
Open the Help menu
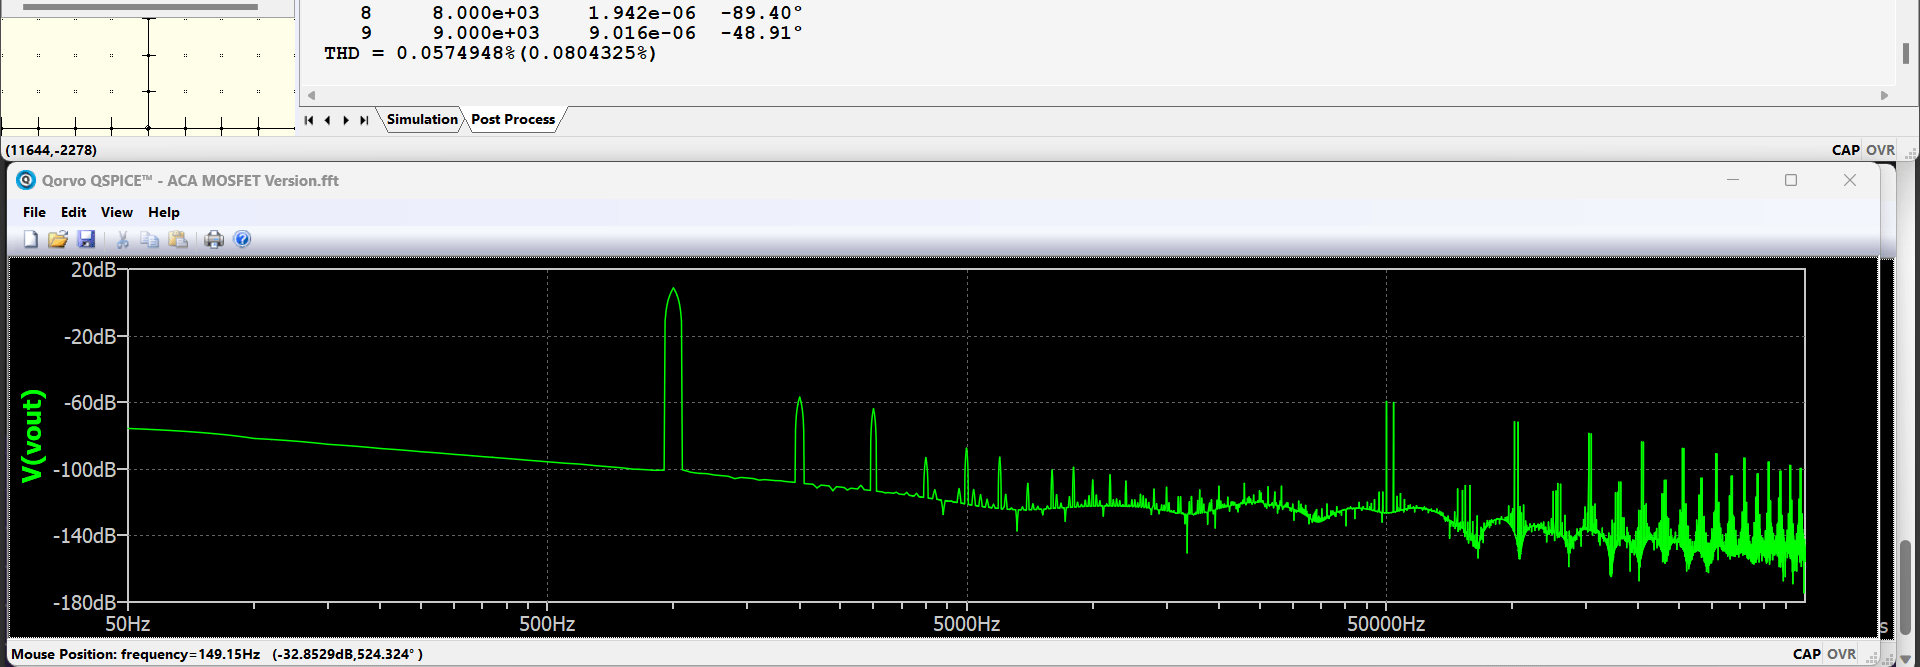(x=164, y=212)
